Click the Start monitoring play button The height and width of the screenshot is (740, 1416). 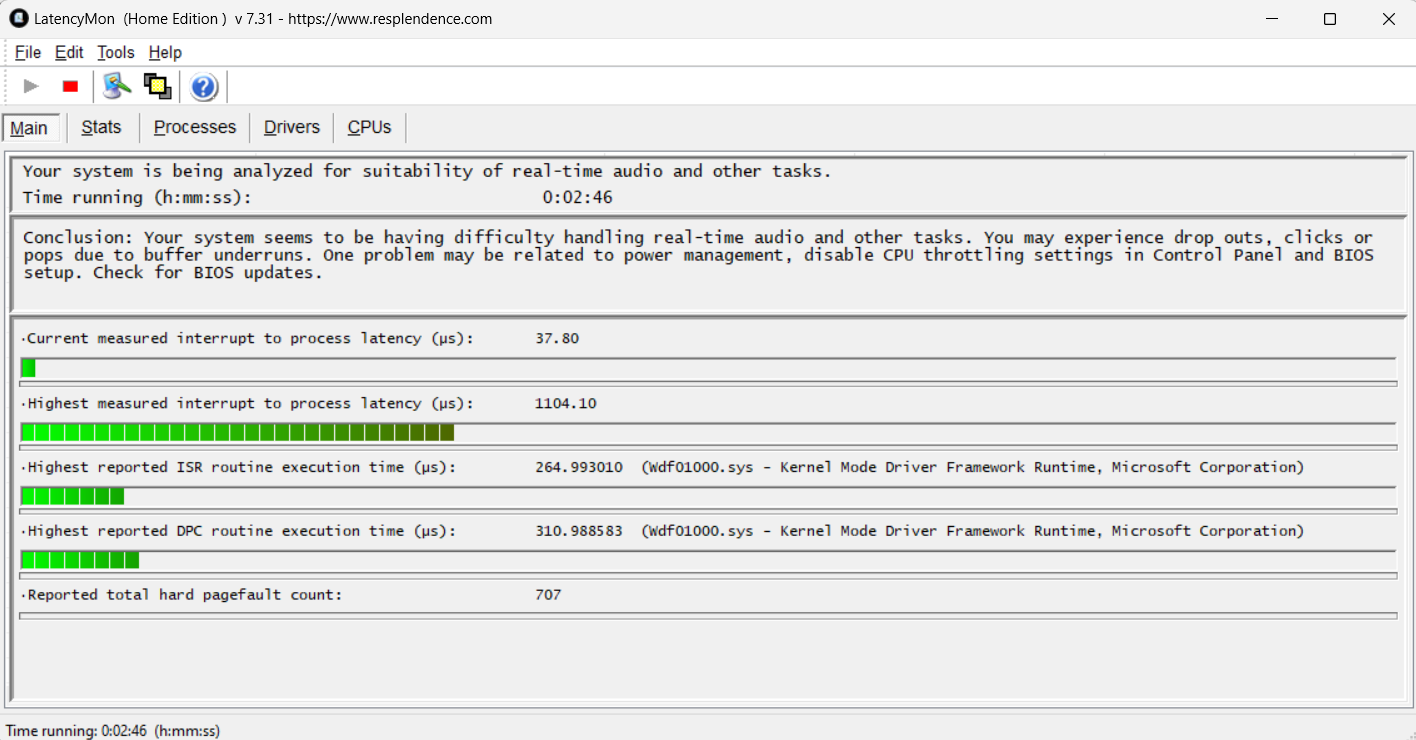pos(31,87)
